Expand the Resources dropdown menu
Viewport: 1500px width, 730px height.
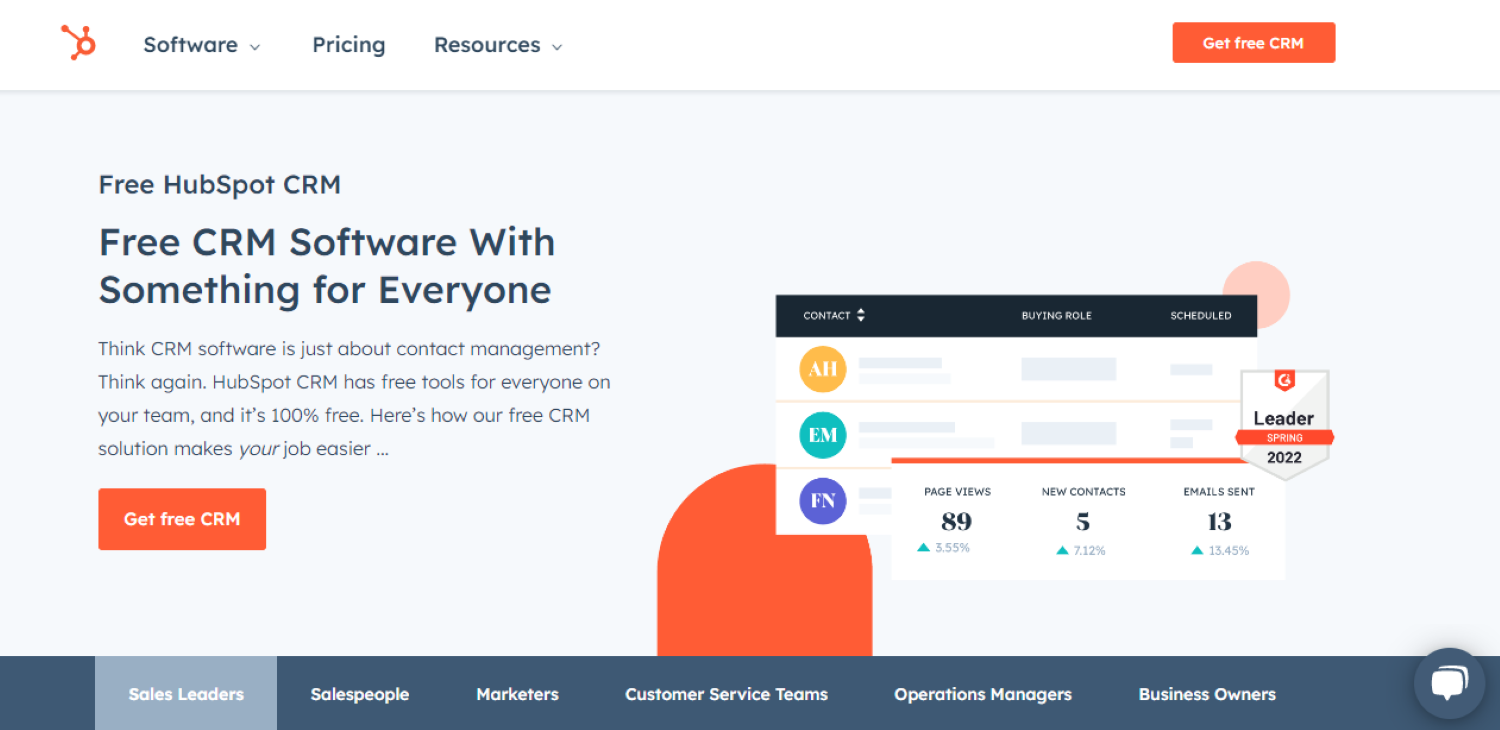click(x=498, y=45)
